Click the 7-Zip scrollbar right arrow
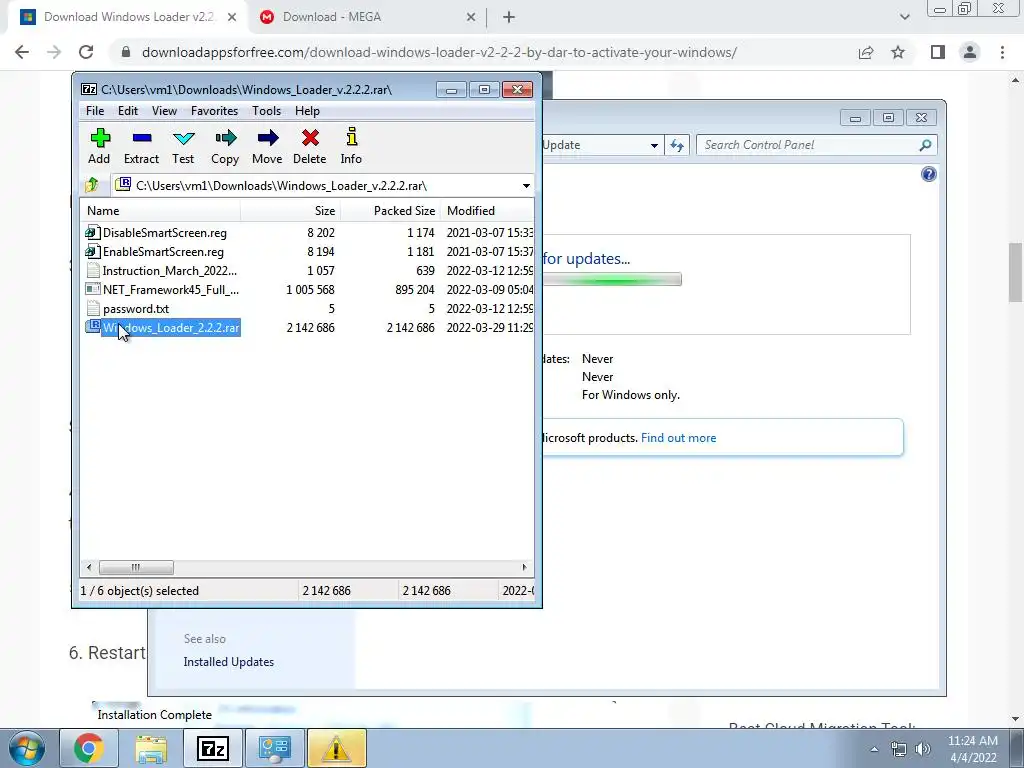Viewport: 1024px width, 768px height. 524,567
